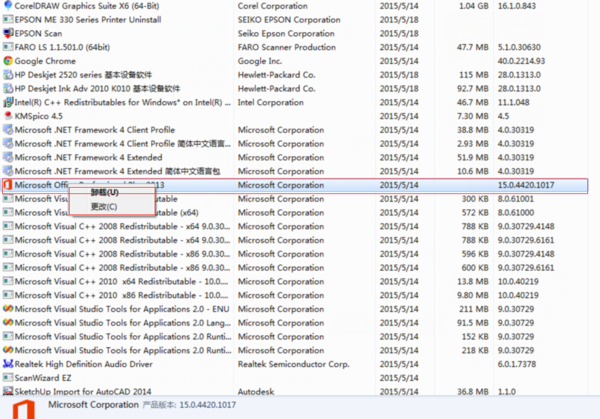Click the HP Deskjet Ink Adv 2010 K010 icon
Viewport: 600px width, 419px height.
pos(8,88)
